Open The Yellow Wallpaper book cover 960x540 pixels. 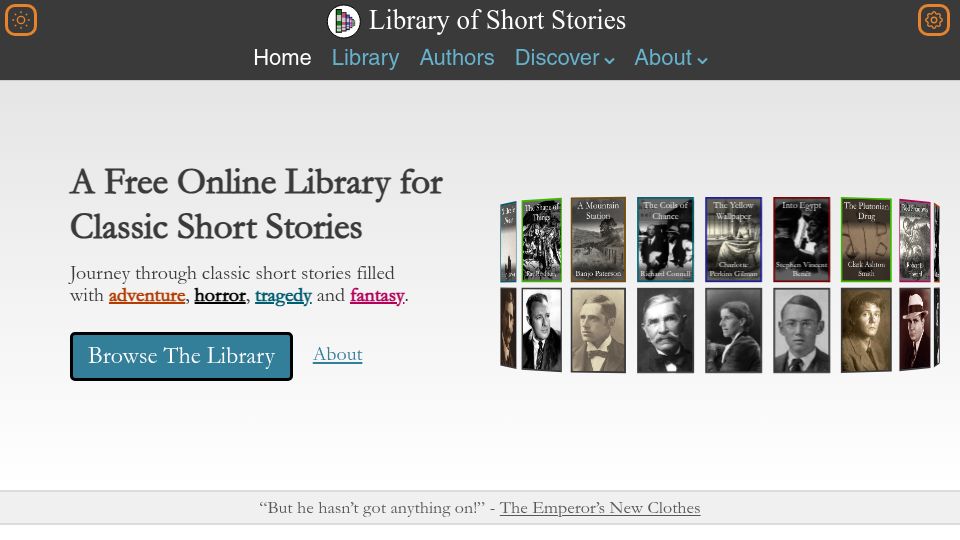(x=733, y=239)
